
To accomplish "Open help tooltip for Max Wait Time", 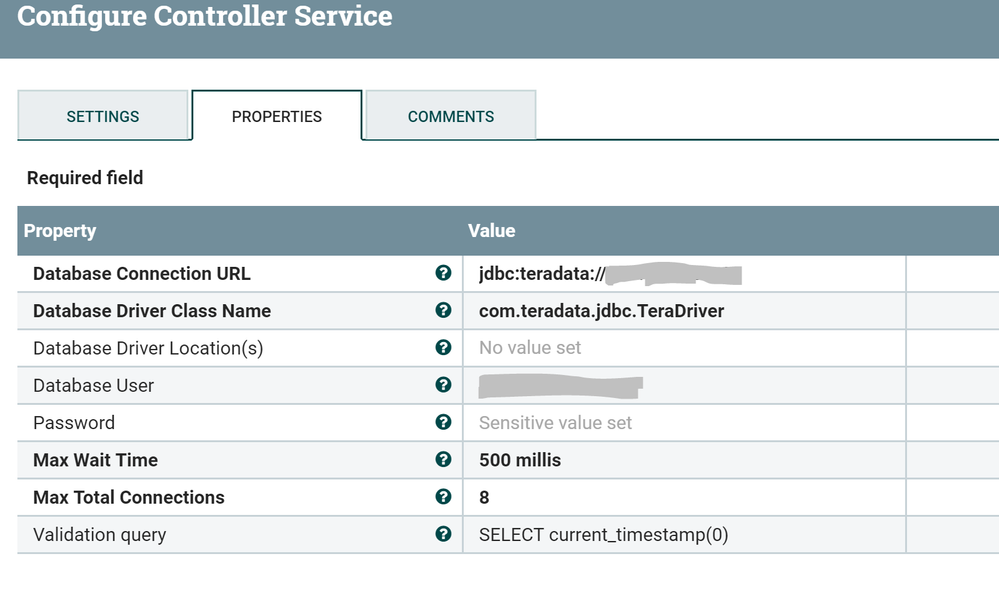I will 443,460.
